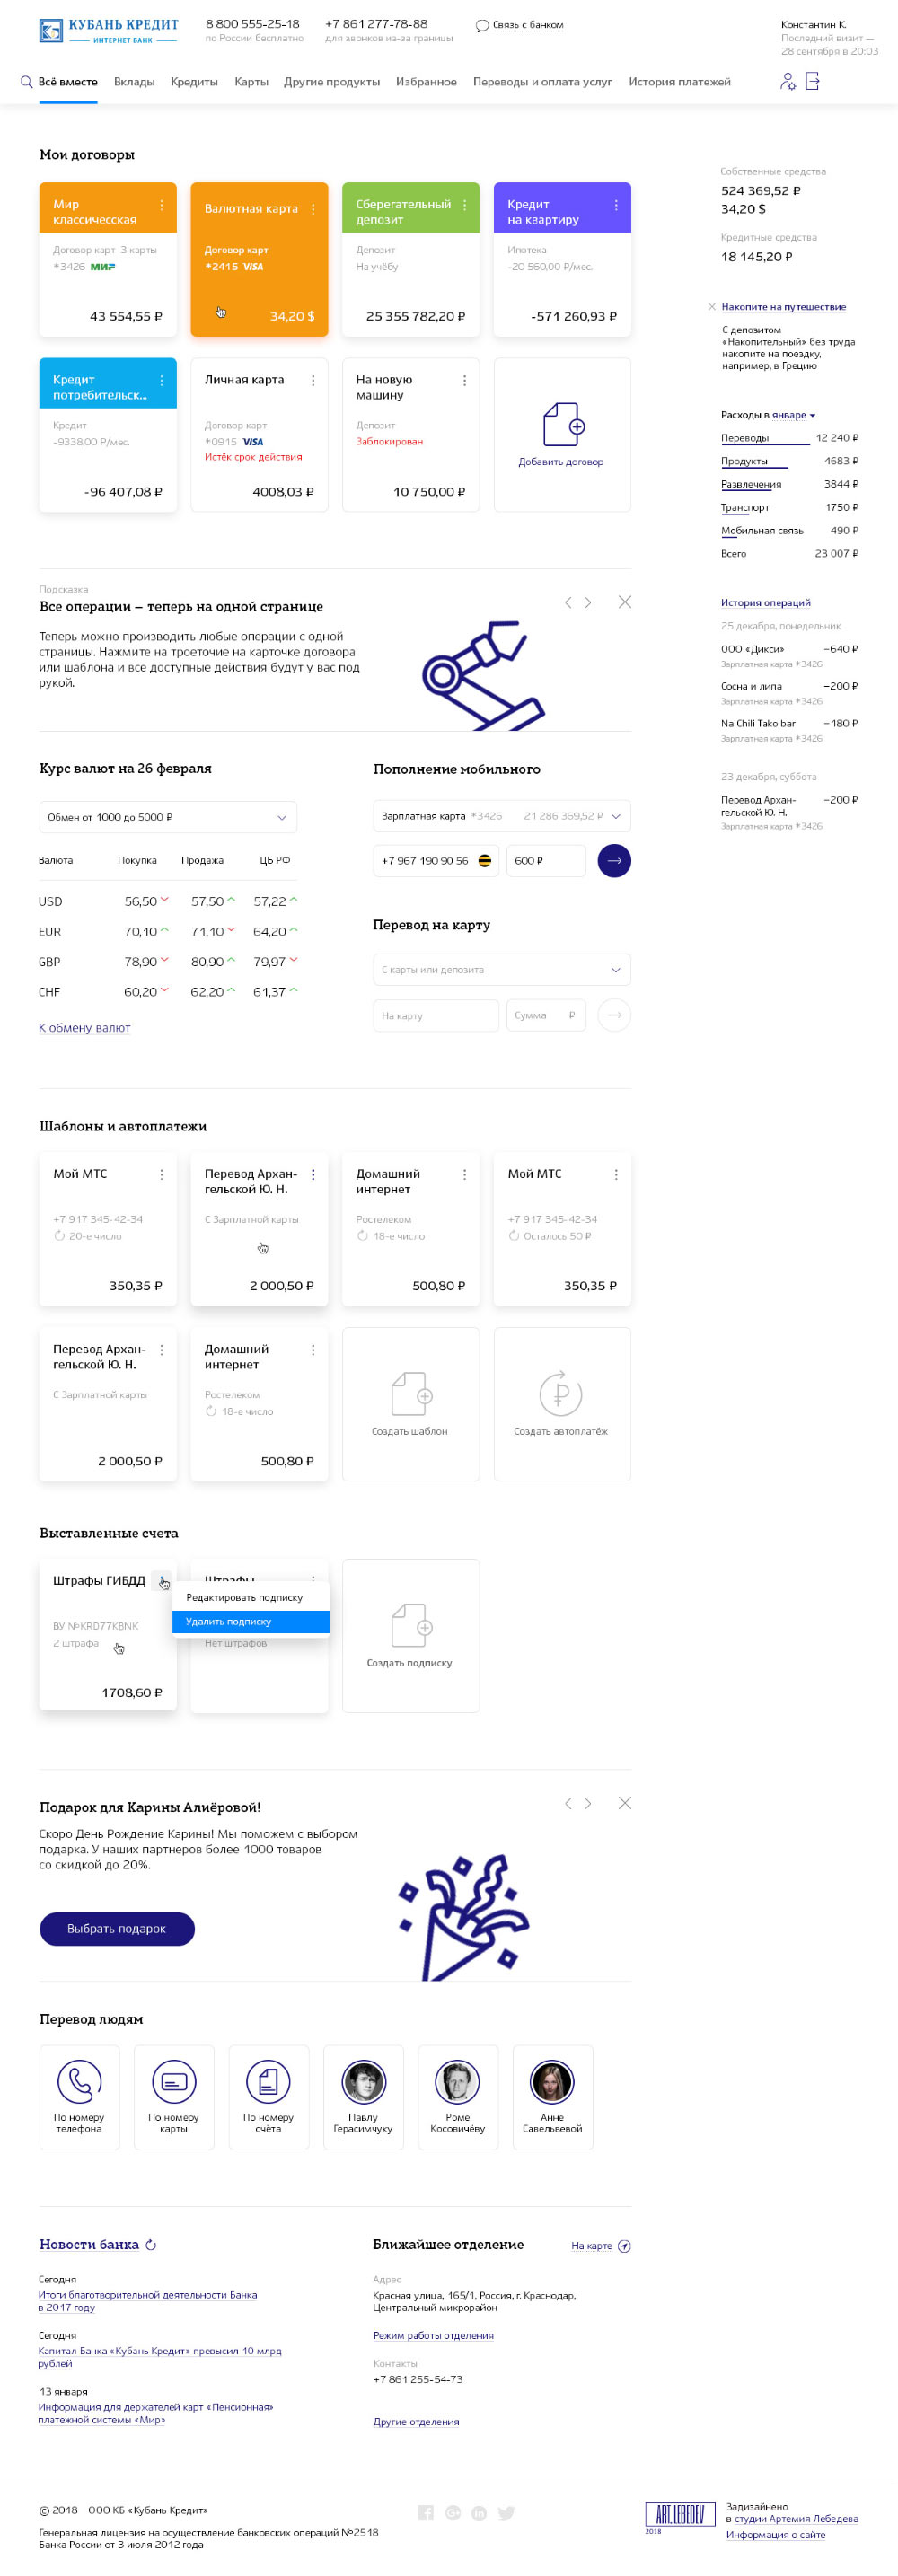Viewport: 898px width, 2576px height.
Task: Click the На карту input field
Action: [x=435, y=1015]
